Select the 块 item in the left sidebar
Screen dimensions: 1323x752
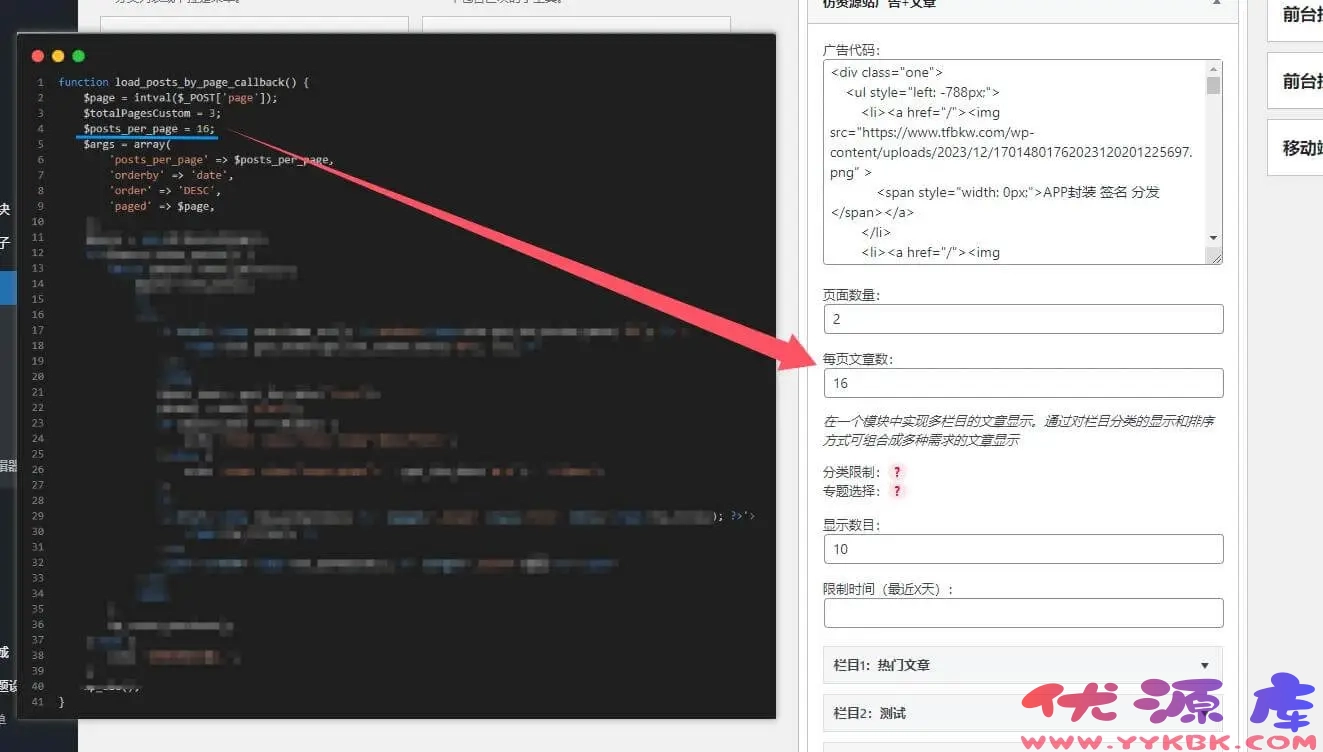tap(6, 209)
